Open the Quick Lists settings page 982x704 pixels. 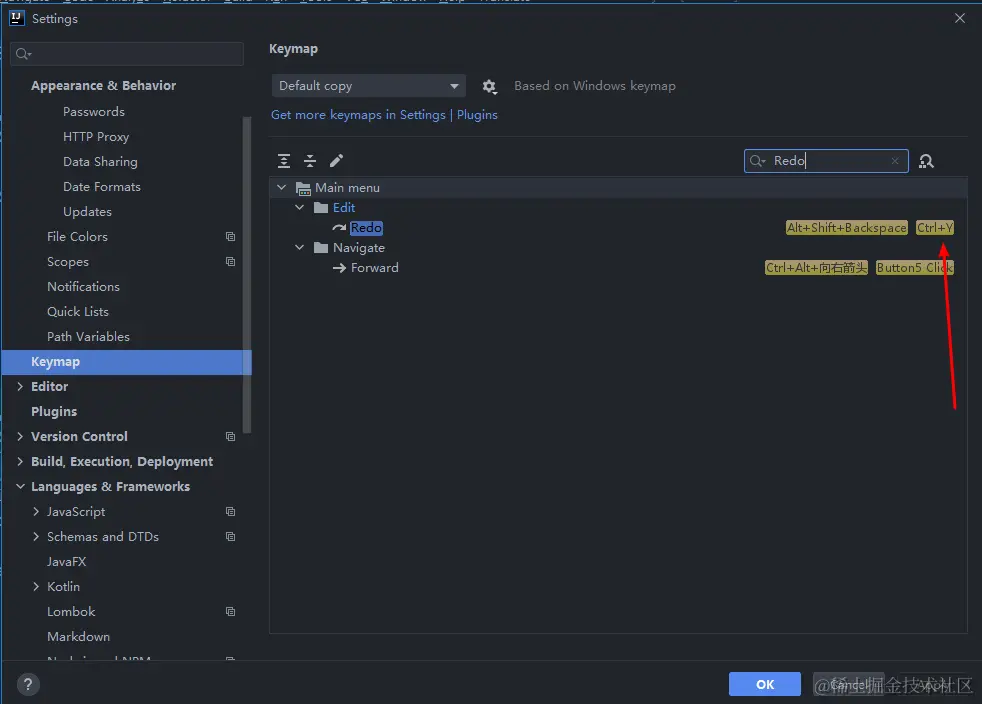click(78, 312)
